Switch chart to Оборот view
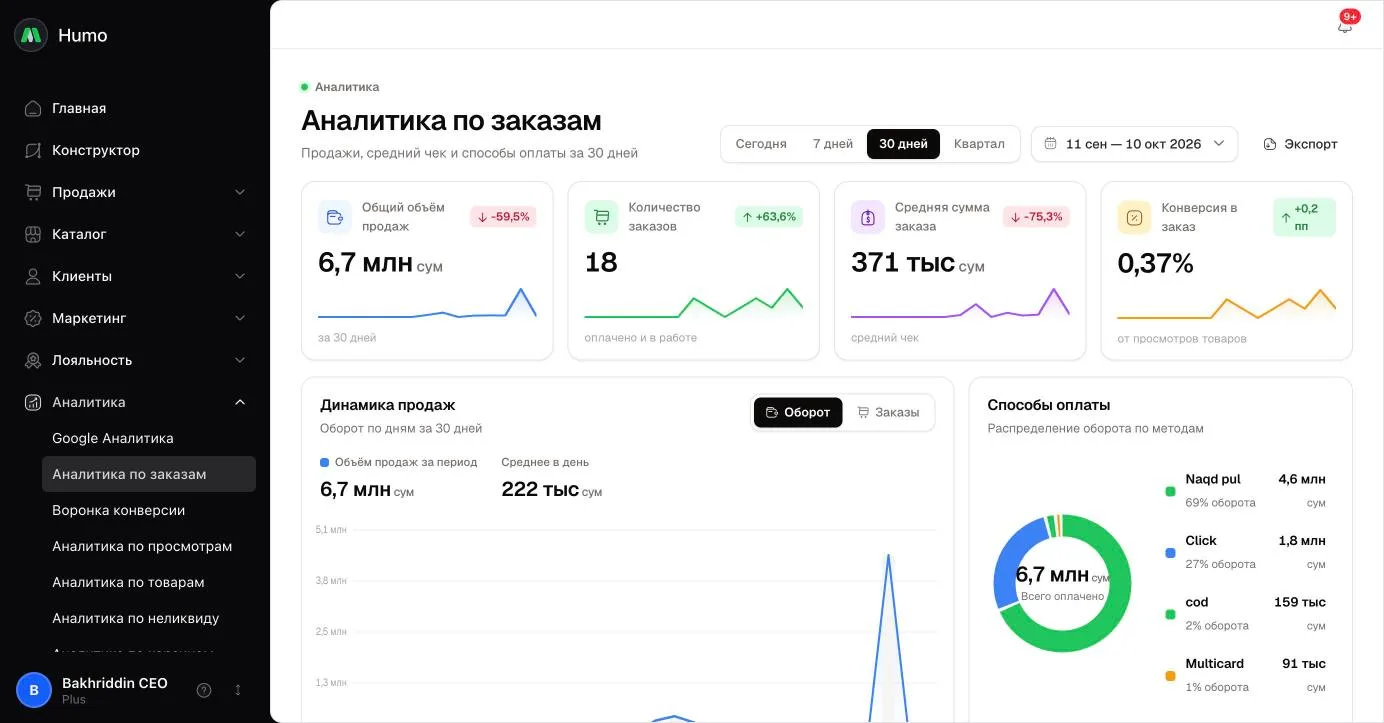 click(x=798, y=412)
